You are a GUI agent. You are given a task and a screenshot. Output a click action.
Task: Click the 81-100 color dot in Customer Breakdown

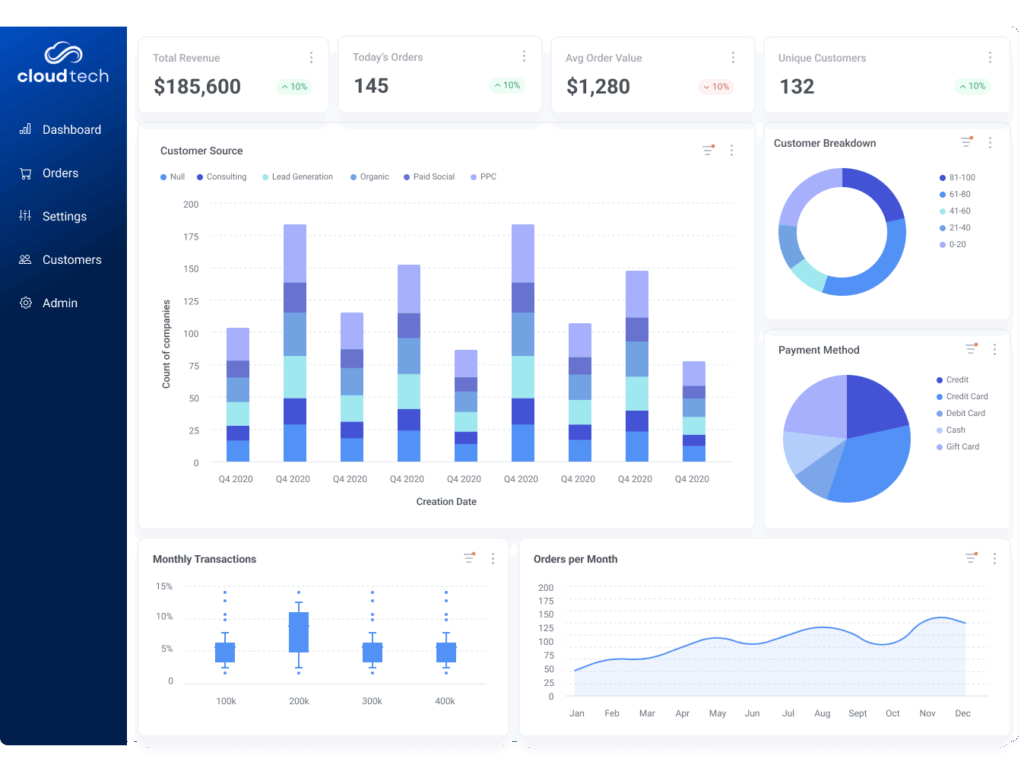point(941,178)
